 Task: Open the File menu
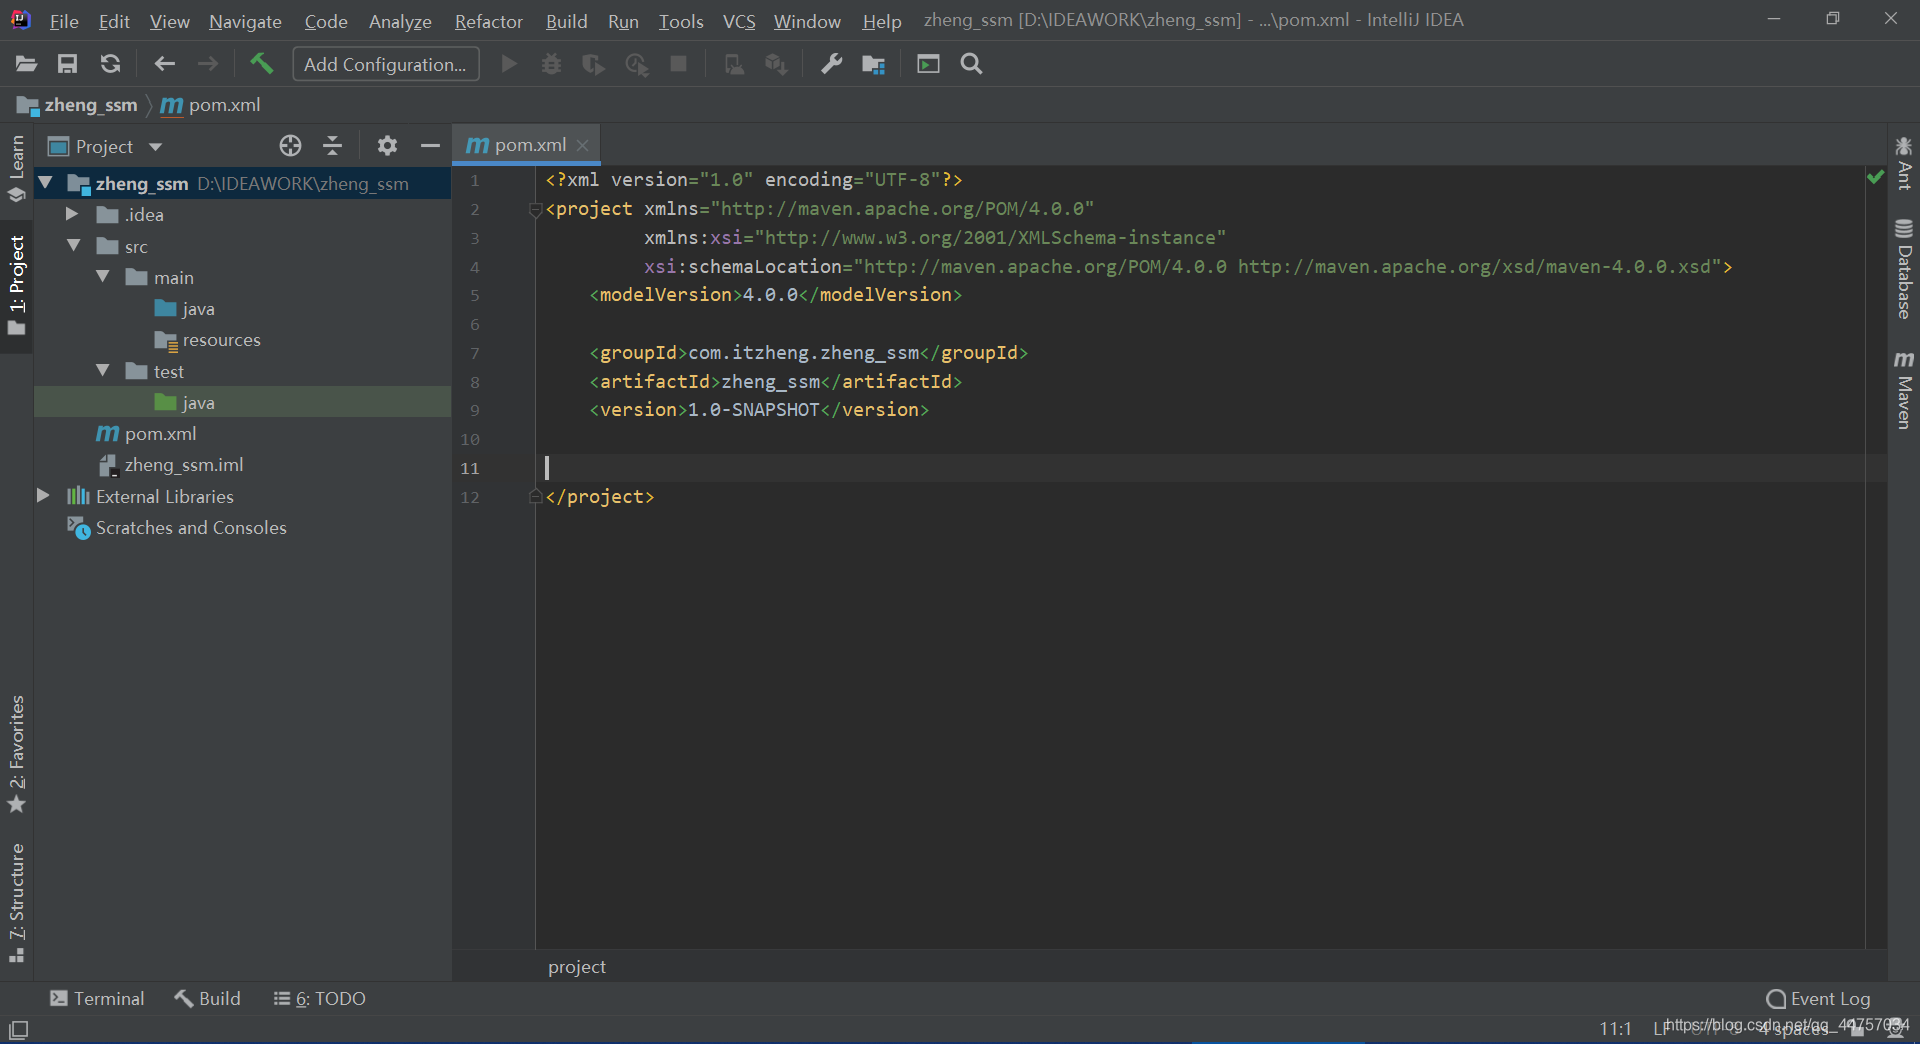[64, 21]
